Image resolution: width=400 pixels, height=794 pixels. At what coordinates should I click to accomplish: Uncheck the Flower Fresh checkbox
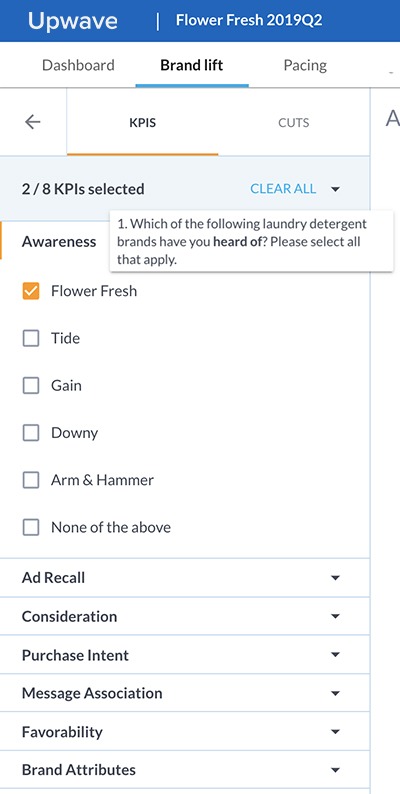(31, 291)
